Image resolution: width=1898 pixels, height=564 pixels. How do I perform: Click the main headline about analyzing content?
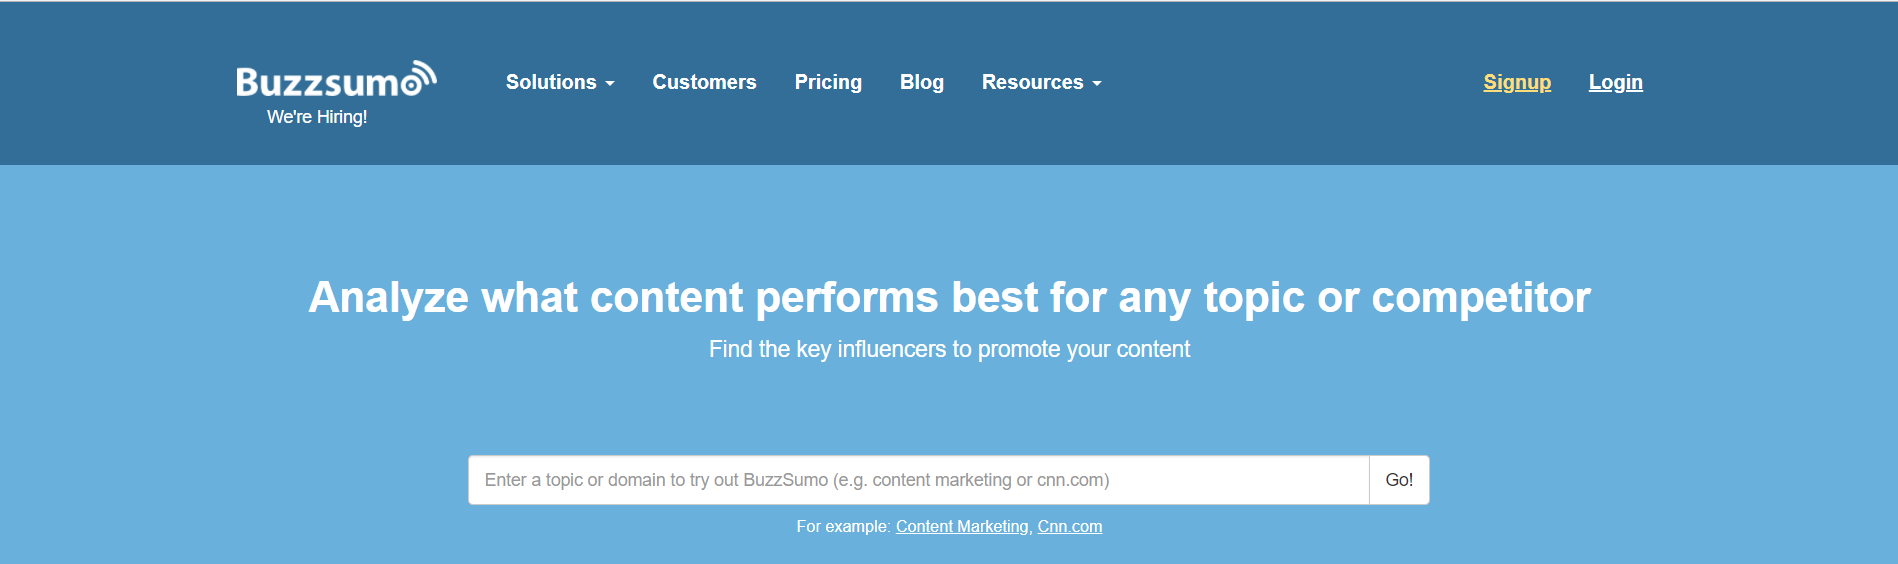(x=949, y=298)
